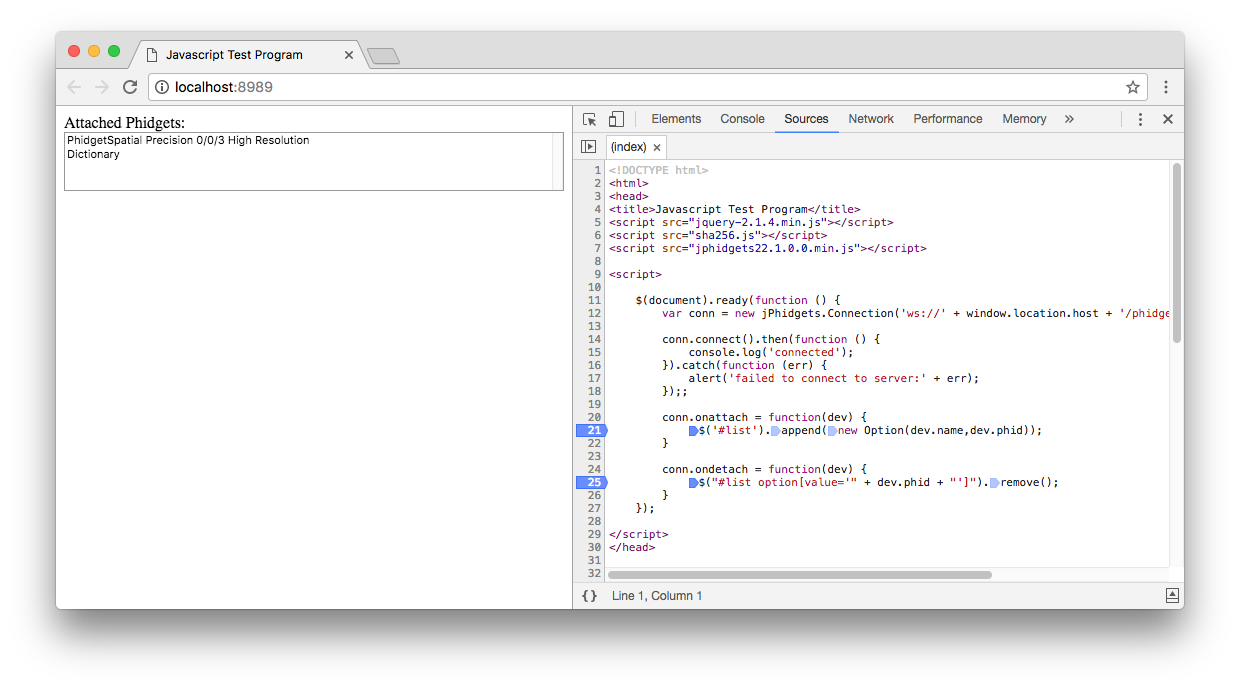Screen dimensions: 1240x689
Task: Click the source editor vertical scrollbar
Action: tap(1176, 252)
